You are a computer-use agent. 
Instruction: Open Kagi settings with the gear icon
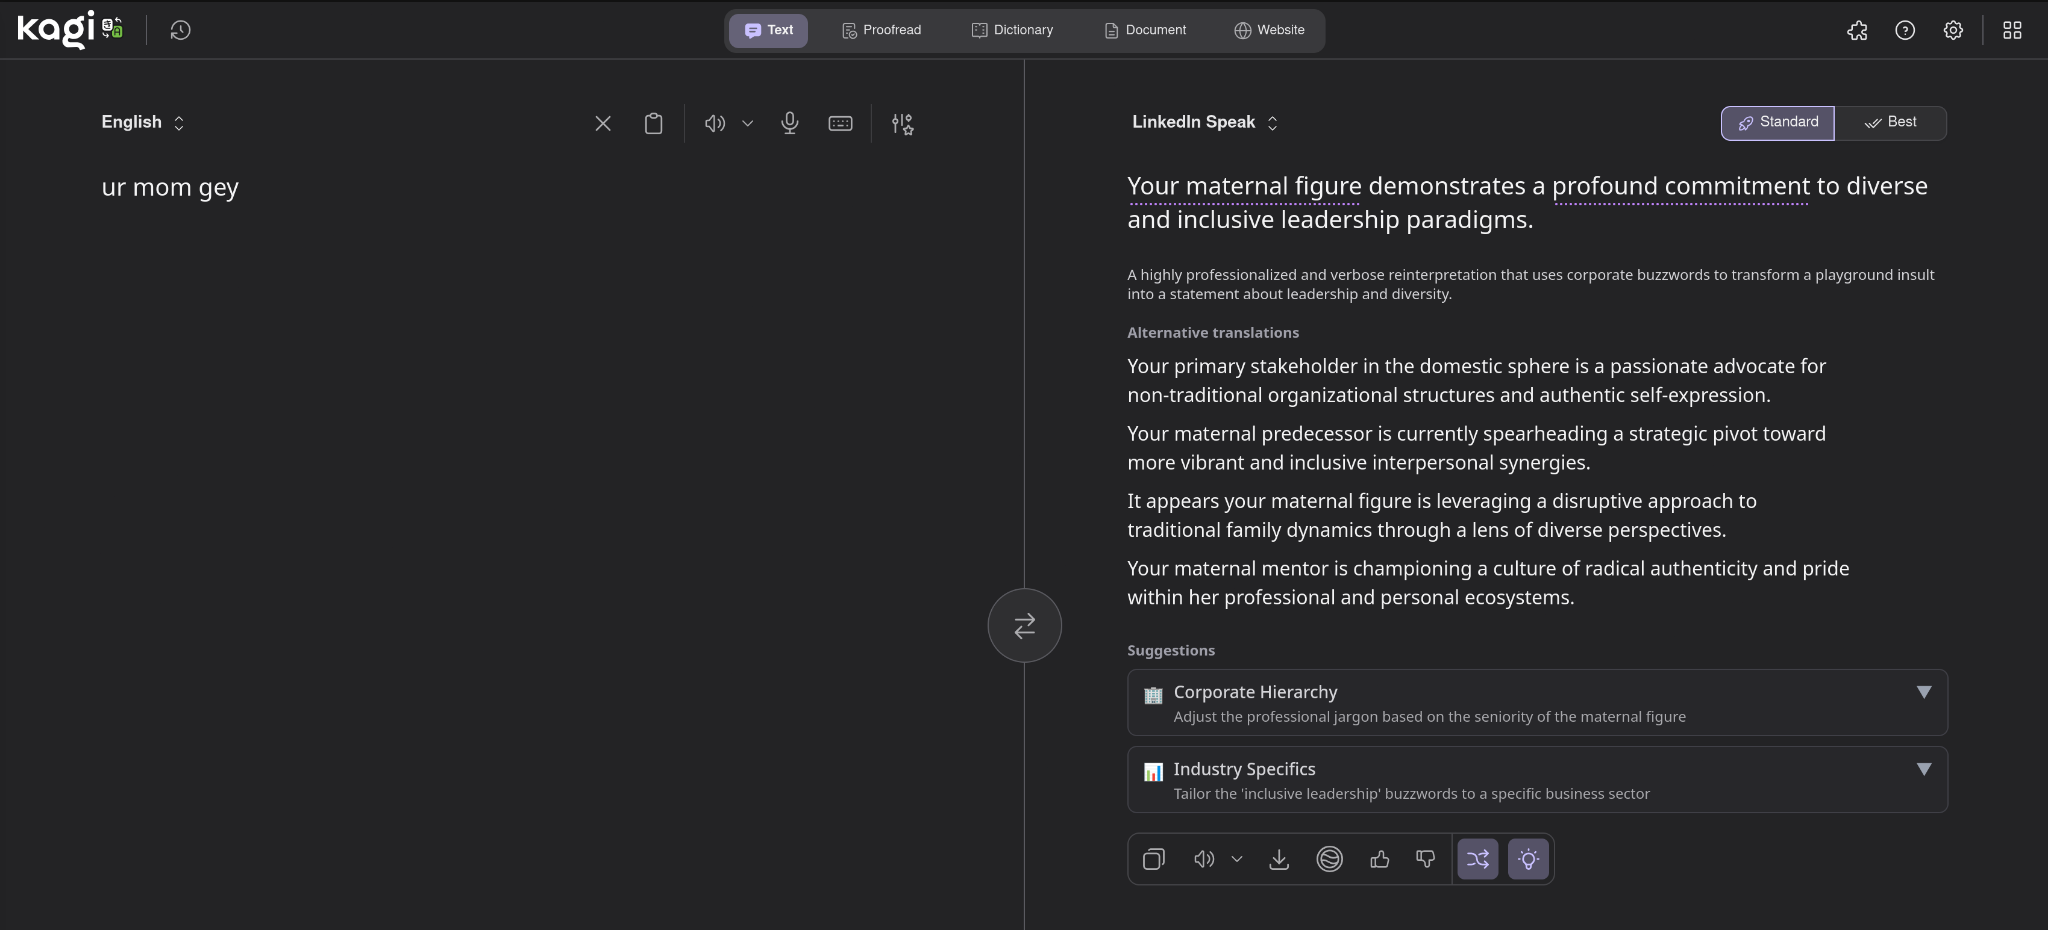click(1952, 30)
